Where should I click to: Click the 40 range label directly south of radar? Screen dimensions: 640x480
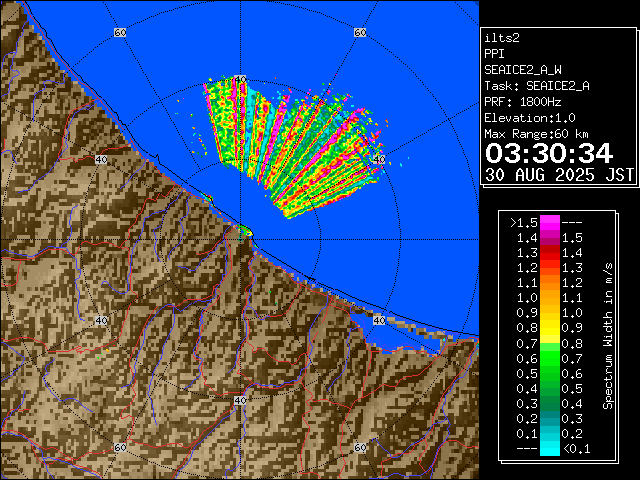point(240,400)
